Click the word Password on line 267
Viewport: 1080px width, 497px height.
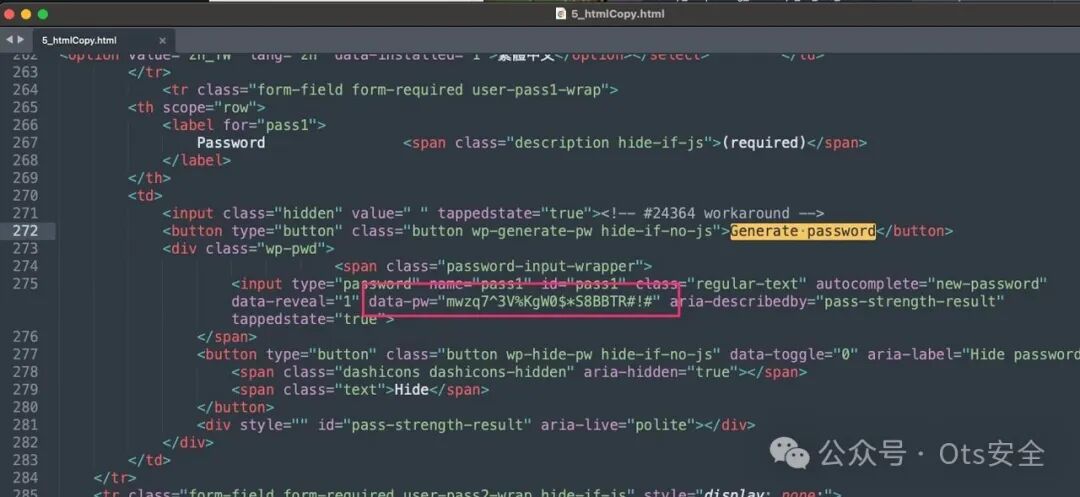click(231, 142)
